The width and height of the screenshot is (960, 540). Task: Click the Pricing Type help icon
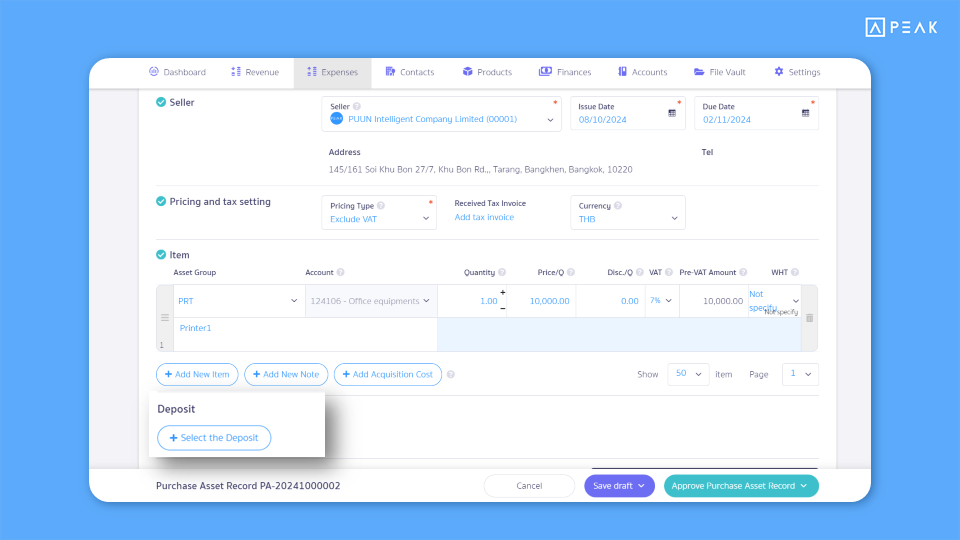tap(381, 206)
